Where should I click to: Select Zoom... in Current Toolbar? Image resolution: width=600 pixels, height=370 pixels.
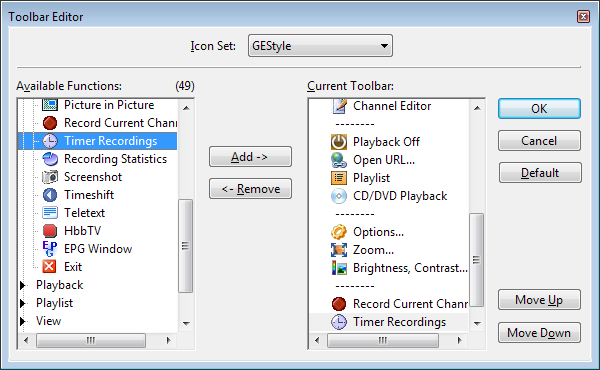point(373,250)
